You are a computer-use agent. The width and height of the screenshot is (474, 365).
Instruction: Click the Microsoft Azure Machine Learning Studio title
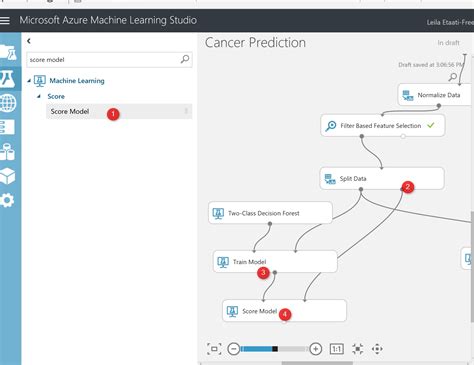click(108, 20)
